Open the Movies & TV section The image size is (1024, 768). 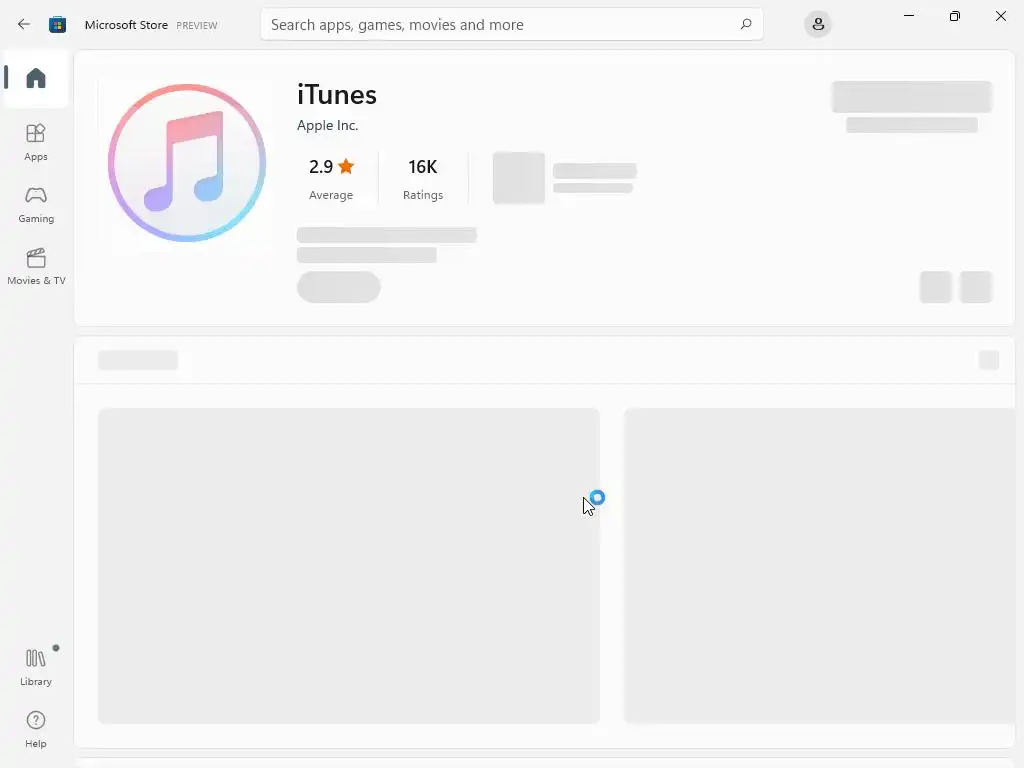pyautogui.click(x=36, y=266)
